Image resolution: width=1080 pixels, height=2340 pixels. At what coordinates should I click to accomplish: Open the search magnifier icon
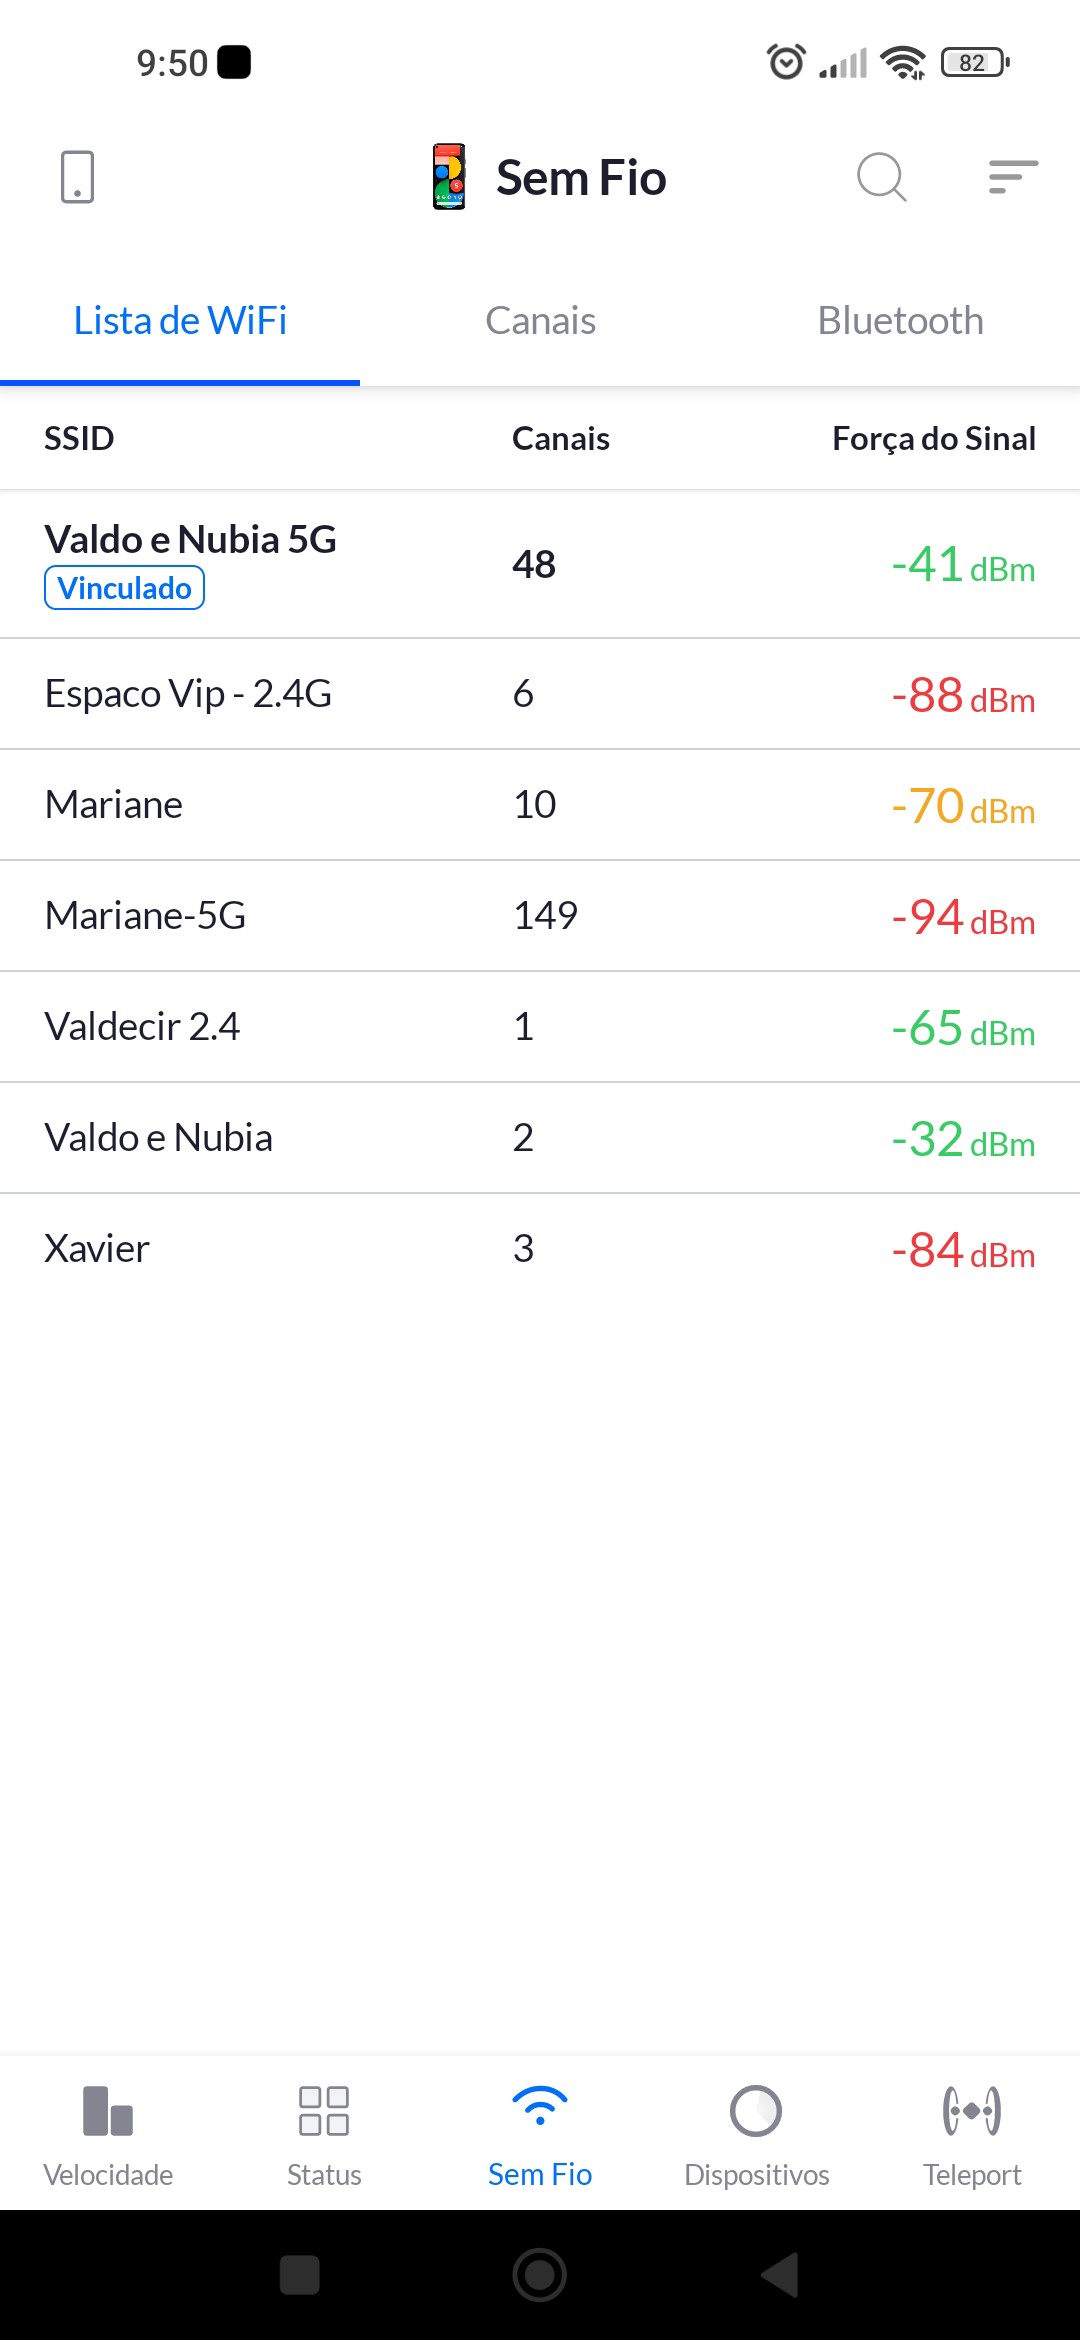(881, 177)
